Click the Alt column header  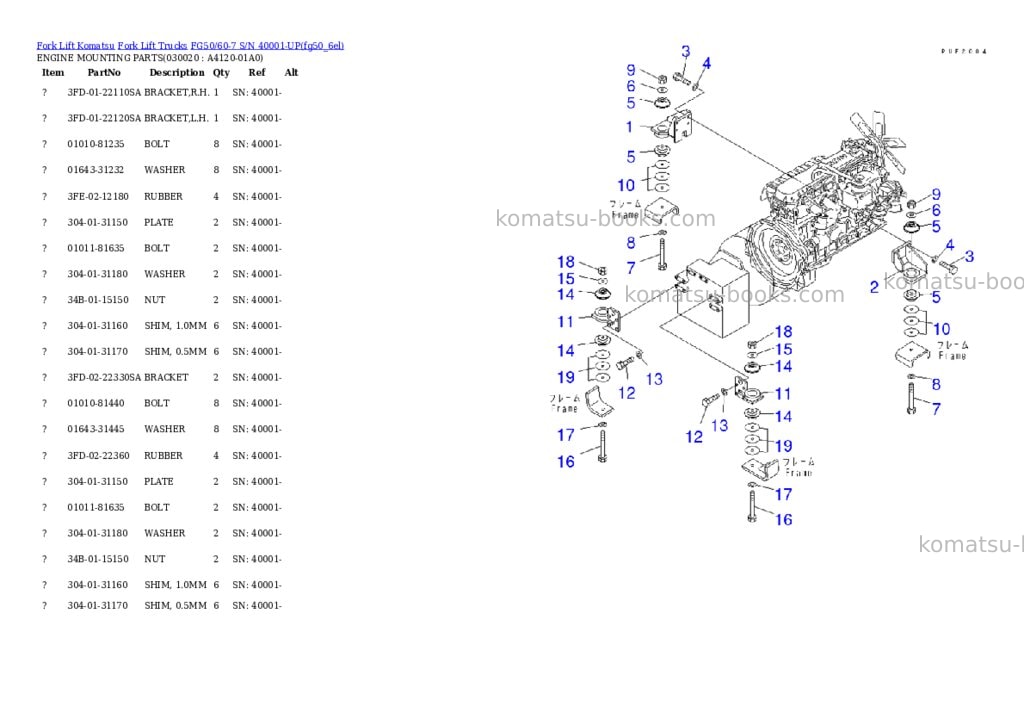(291, 72)
